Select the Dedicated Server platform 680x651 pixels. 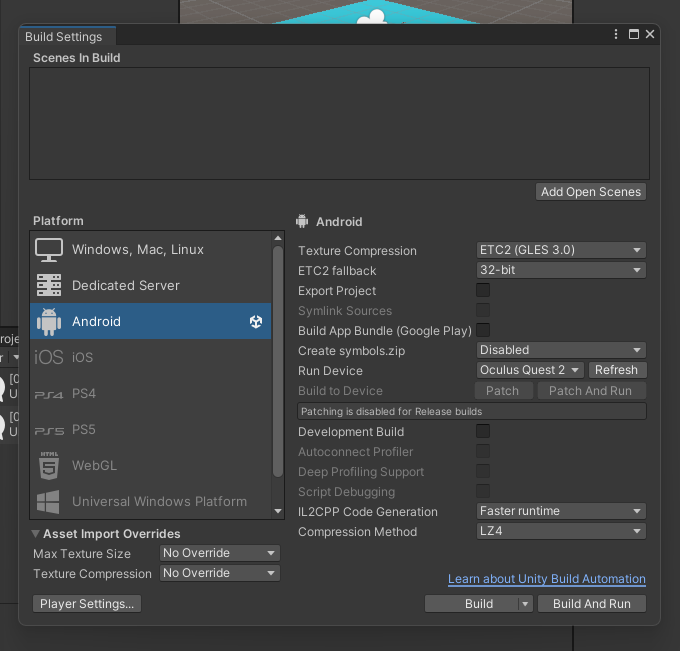coord(150,285)
